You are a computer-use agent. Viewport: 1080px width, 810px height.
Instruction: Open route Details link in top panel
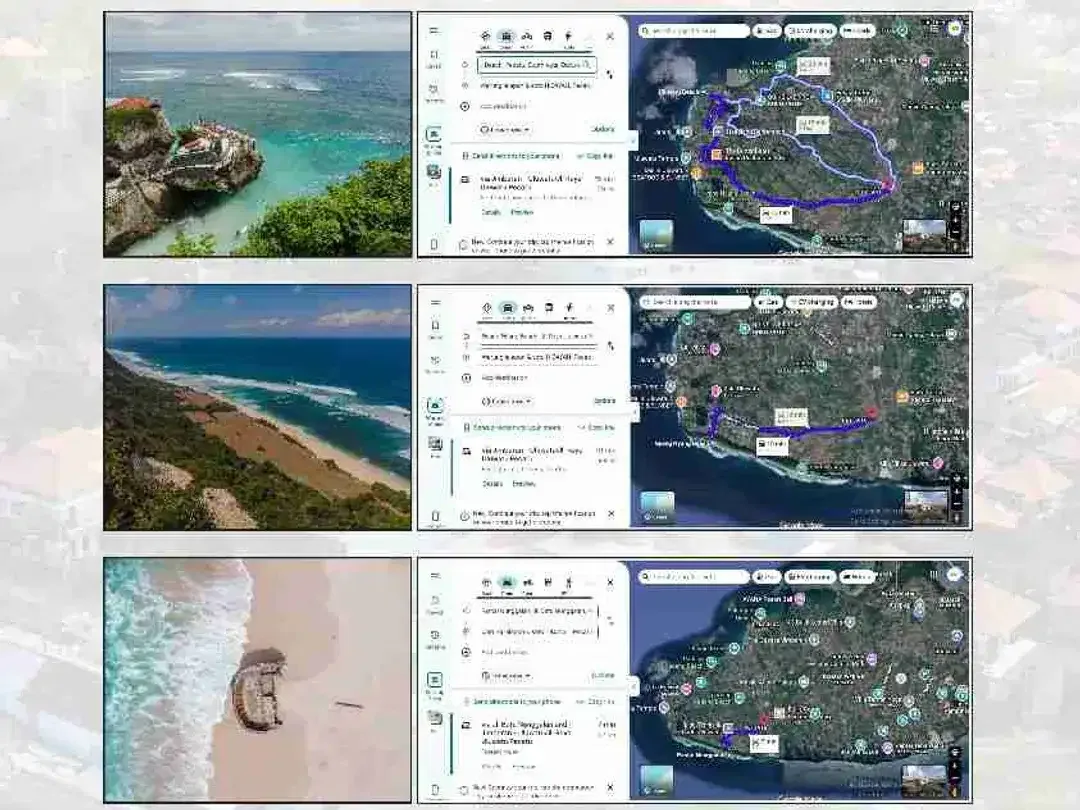[x=491, y=212]
